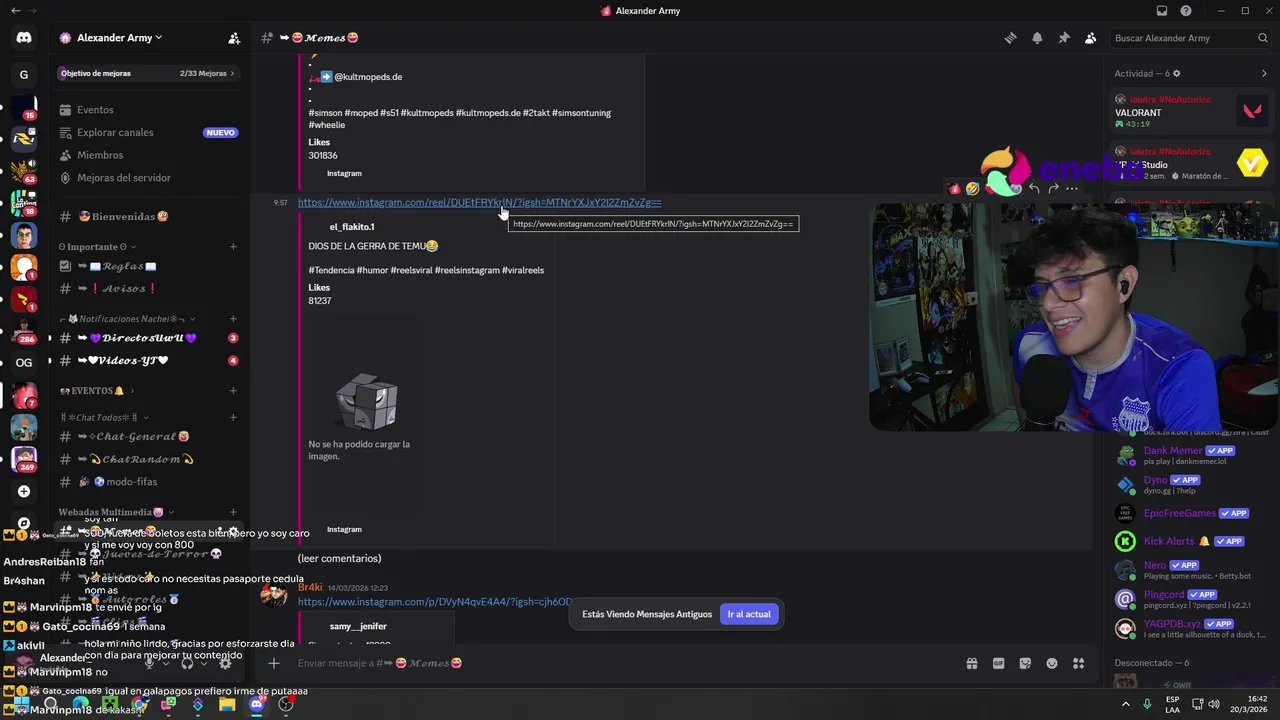The image size is (1280, 720).
Task: Open the Threads icon in channel header
Action: (x=1010, y=38)
